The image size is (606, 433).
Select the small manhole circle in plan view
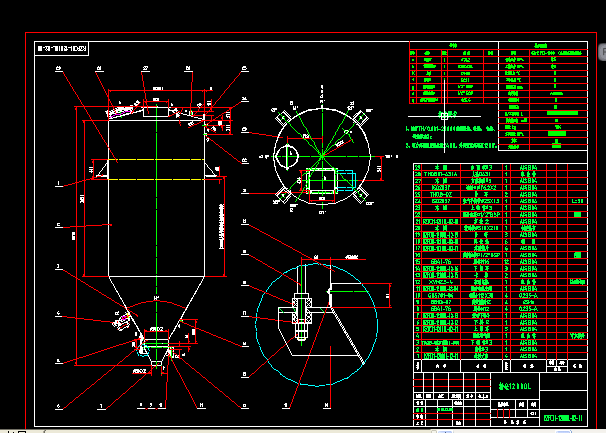pyautogui.click(x=287, y=155)
